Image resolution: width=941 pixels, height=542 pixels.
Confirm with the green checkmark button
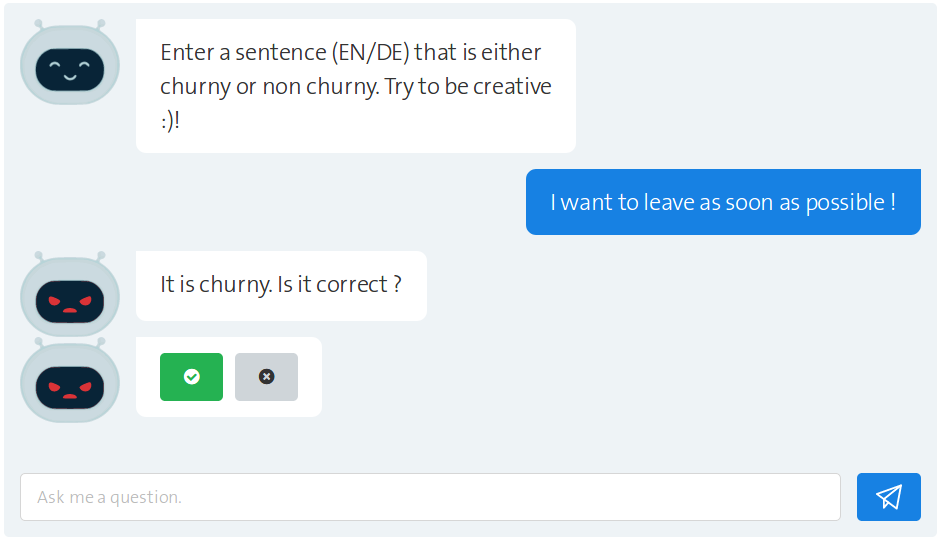pyautogui.click(x=191, y=376)
